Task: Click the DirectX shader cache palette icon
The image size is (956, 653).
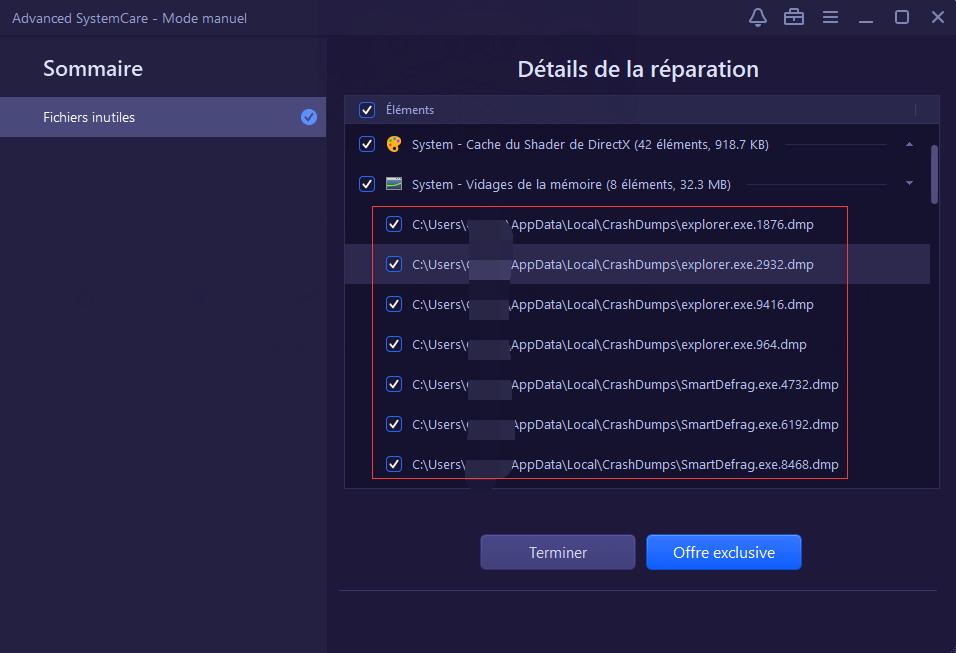Action: (x=394, y=145)
